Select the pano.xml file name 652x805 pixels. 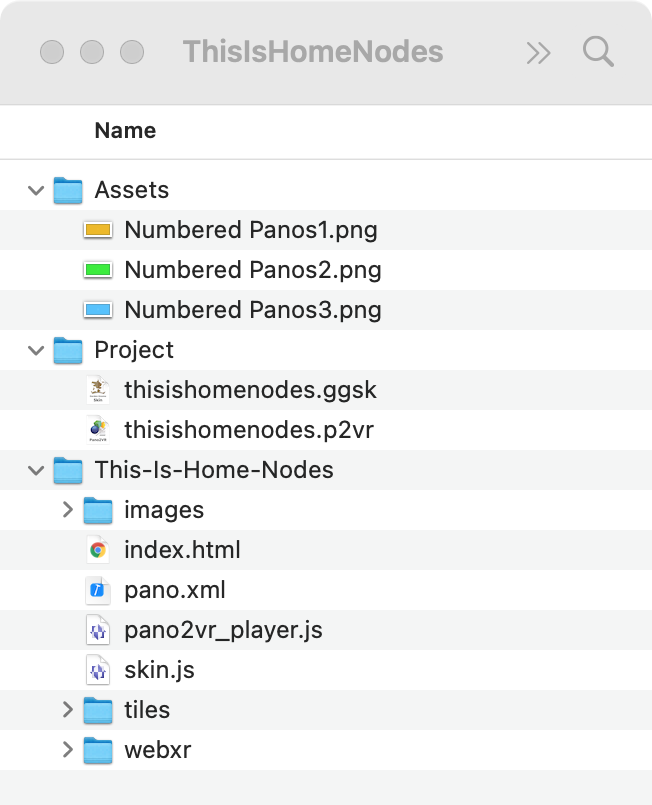pos(175,590)
